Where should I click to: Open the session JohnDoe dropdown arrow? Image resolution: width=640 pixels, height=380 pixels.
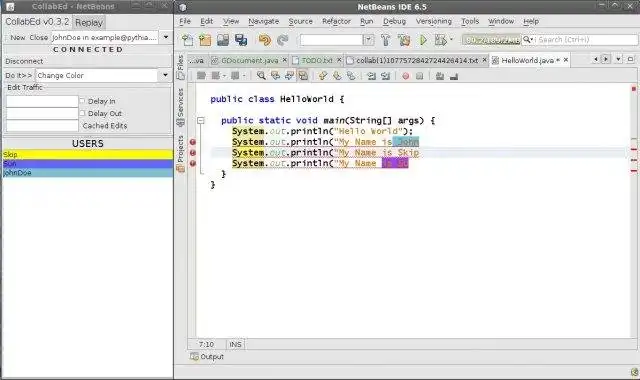[x=166, y=37]
